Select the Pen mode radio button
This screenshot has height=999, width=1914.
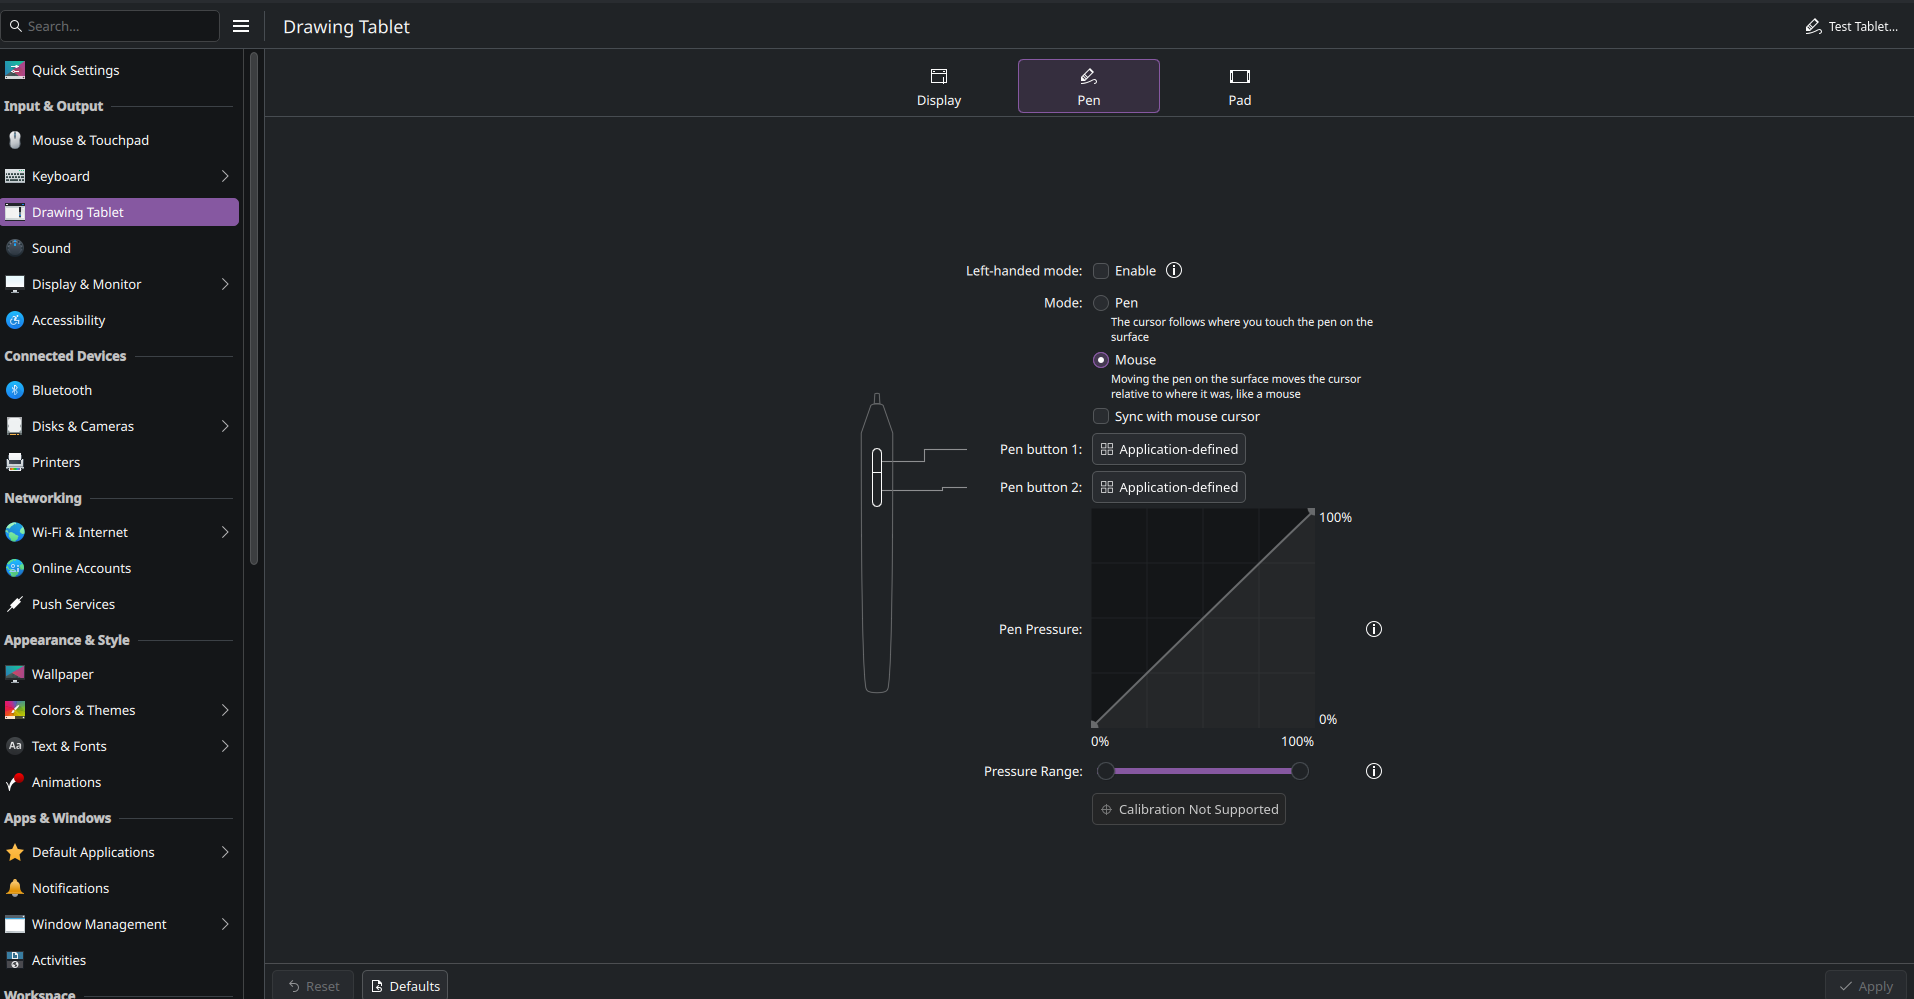pos(1101,303)
